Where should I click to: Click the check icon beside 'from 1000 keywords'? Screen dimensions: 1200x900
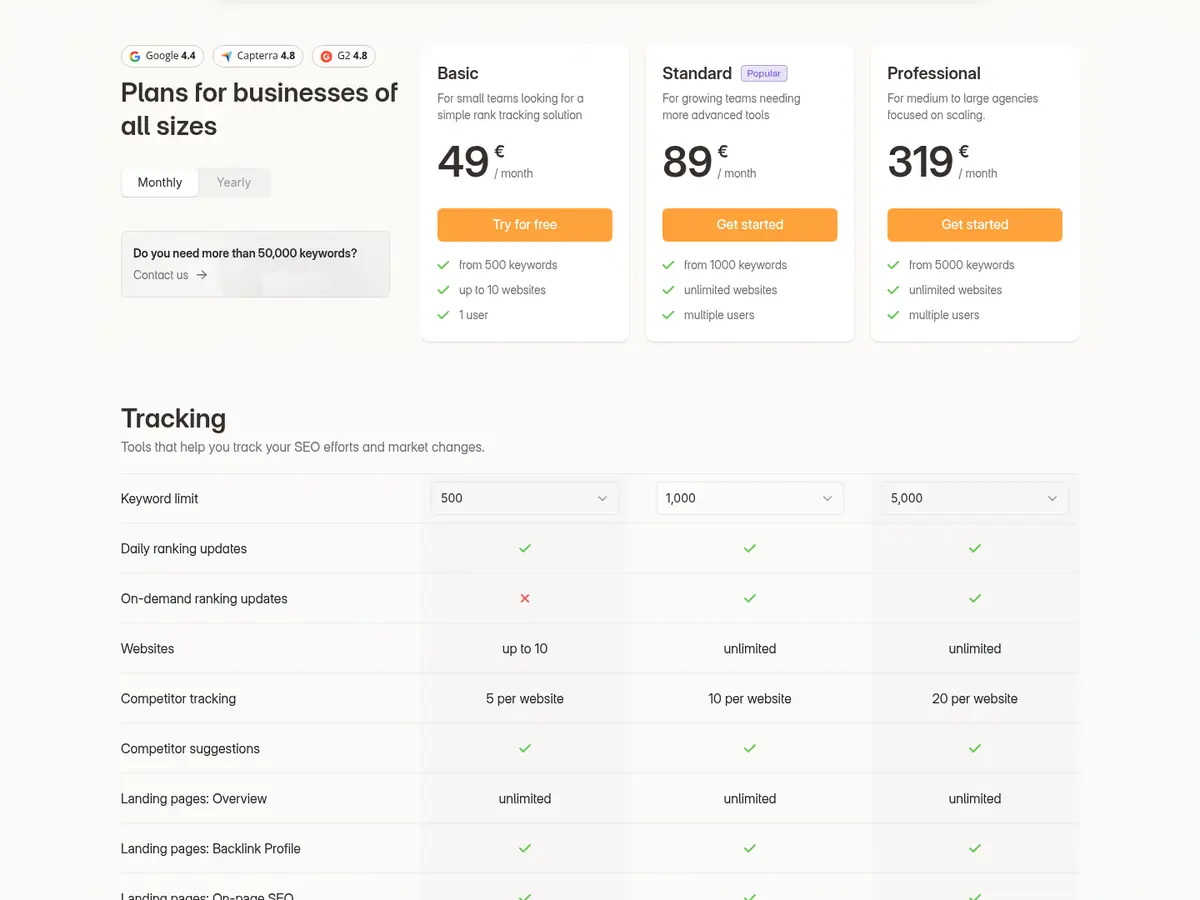[668, 265]
